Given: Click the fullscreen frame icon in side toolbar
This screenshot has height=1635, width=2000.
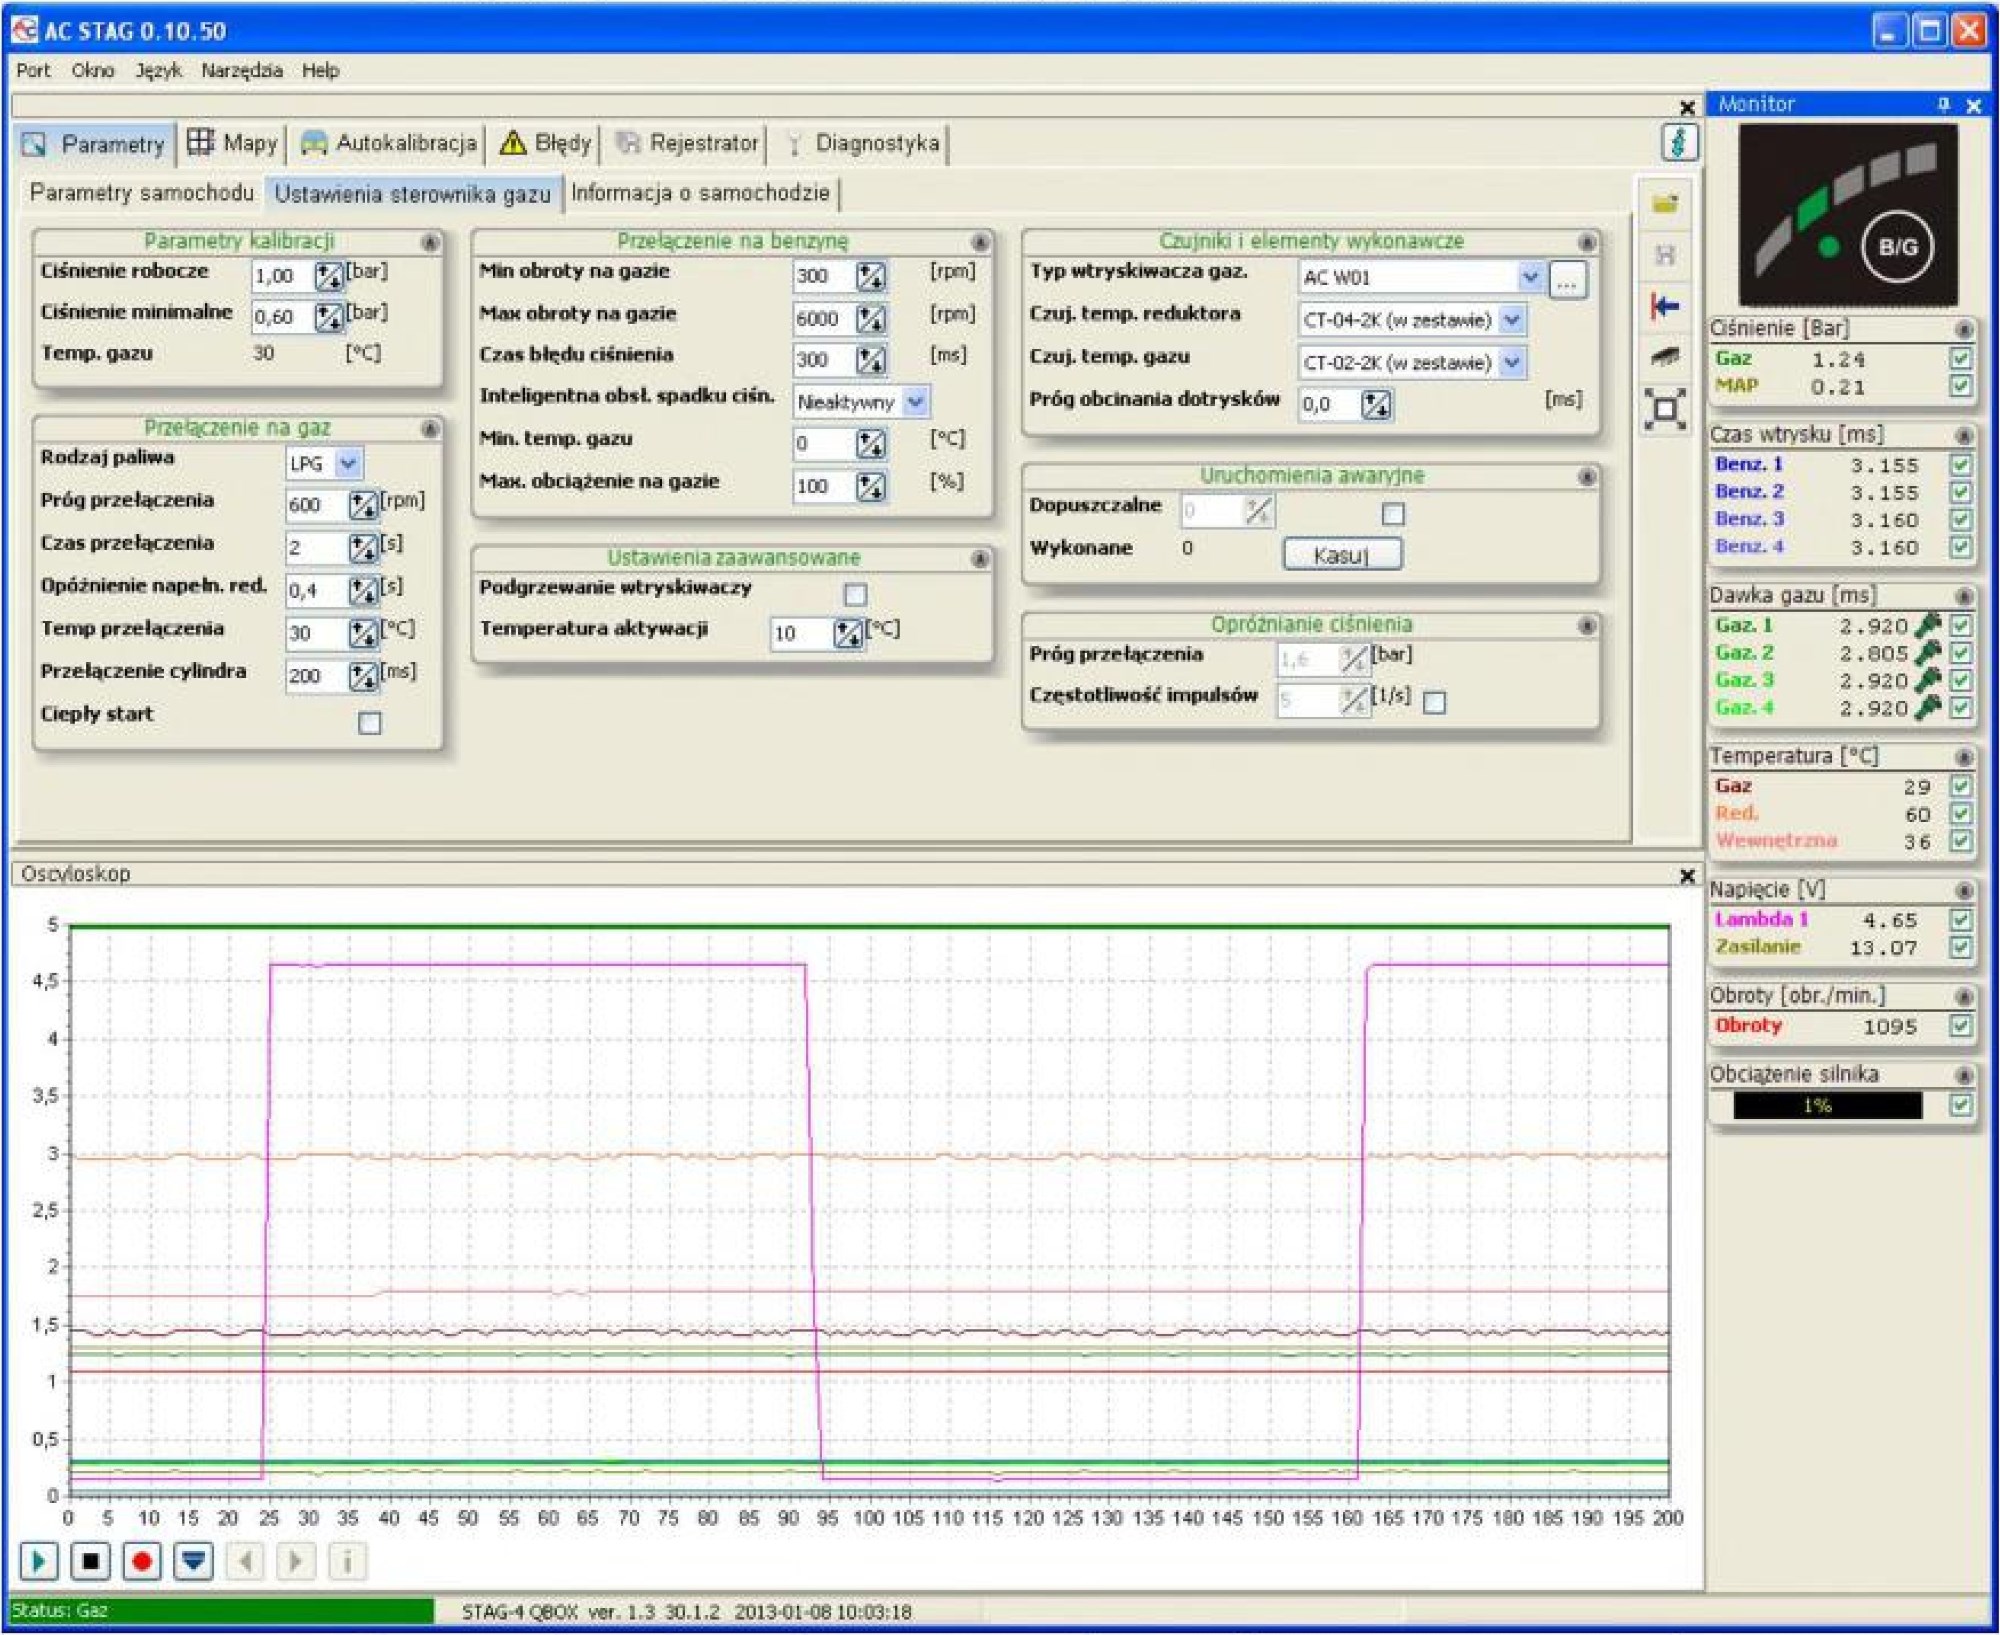Looking at the screenshot, I should click(1665, 409).
